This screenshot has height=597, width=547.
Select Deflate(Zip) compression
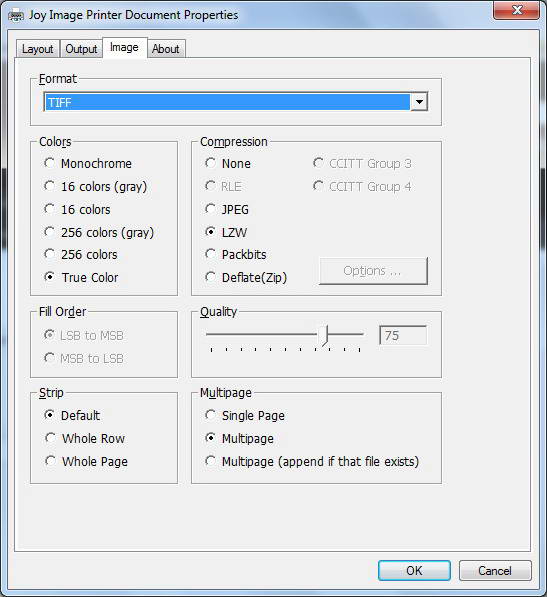tap(246, 278)
